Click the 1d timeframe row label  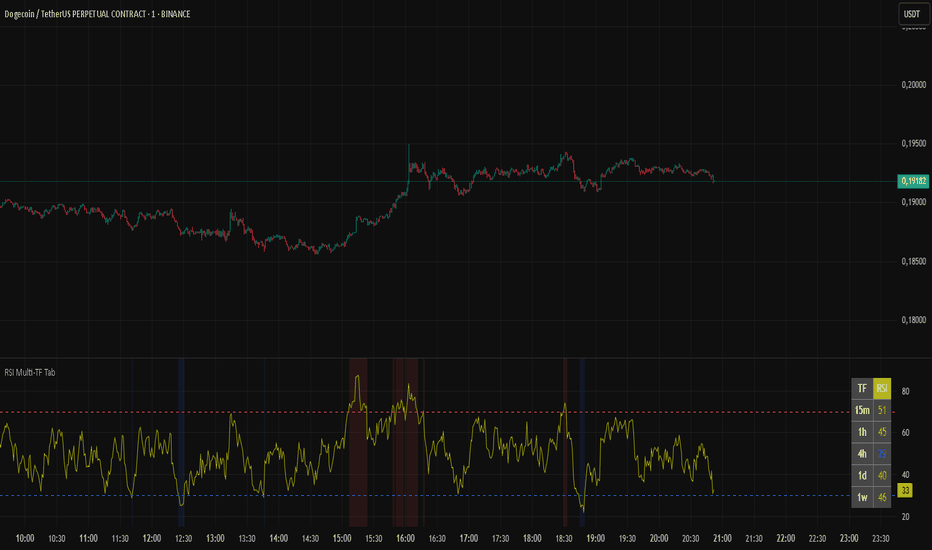click(862, 475)
